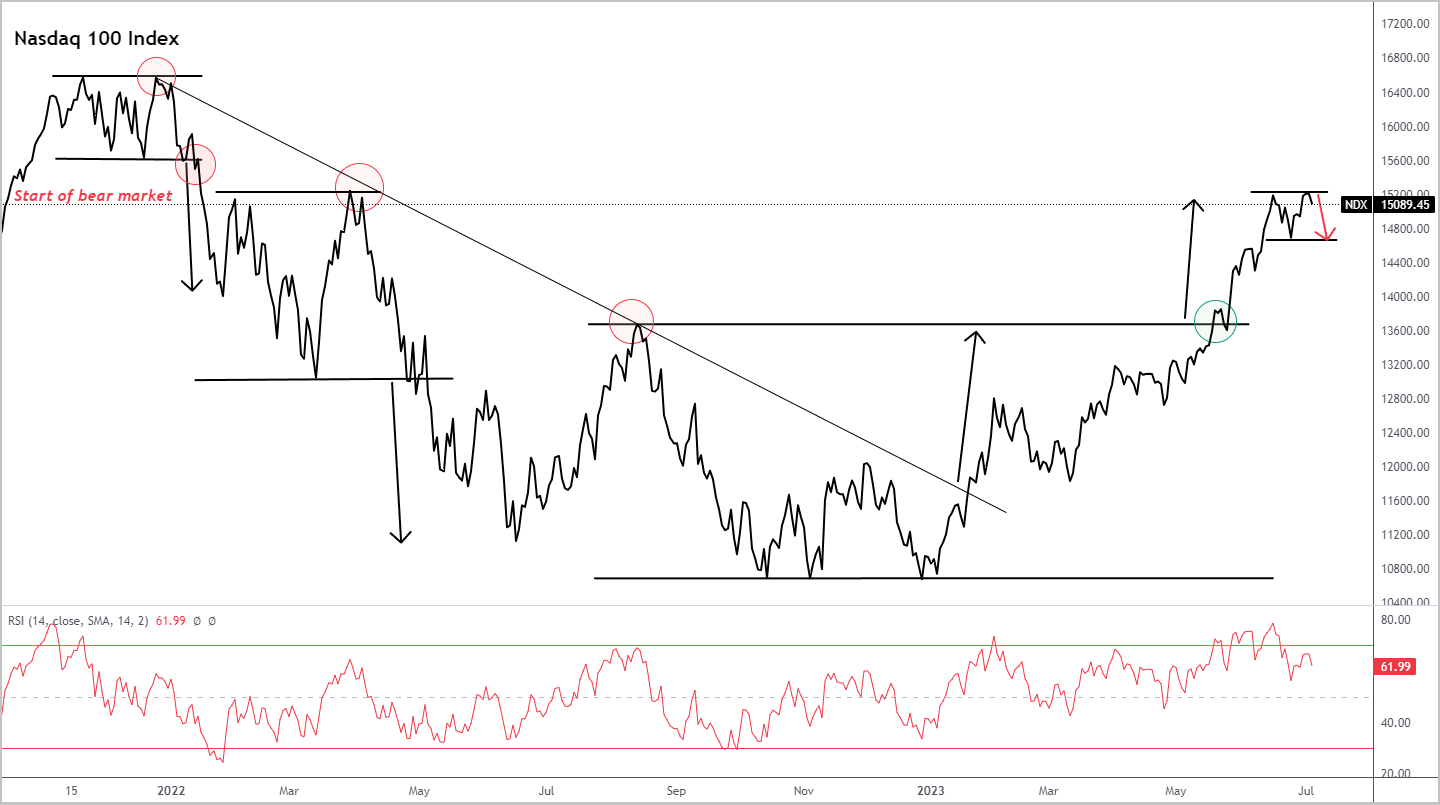This screenshot has height=805, width=1440.
Task: Click the 2023 label on time axis
Action: [x=933, y=791]
